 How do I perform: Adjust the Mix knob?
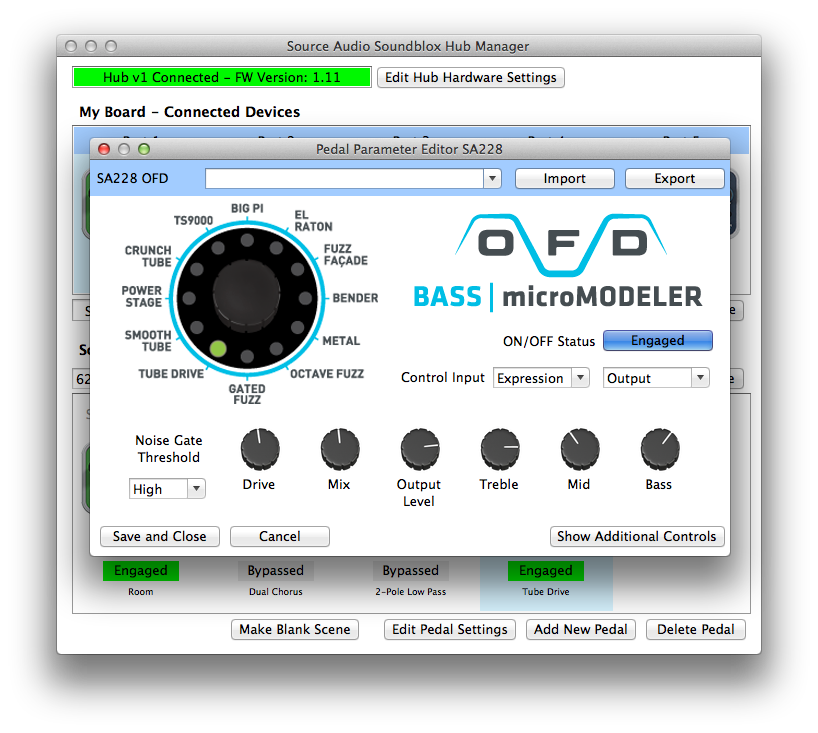340,449
